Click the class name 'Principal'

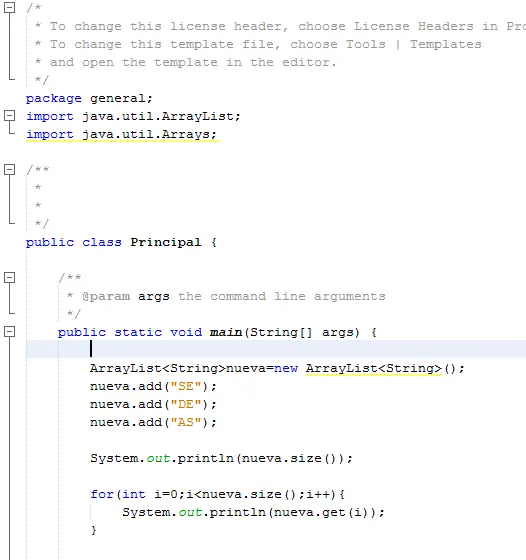click(166, 242)
